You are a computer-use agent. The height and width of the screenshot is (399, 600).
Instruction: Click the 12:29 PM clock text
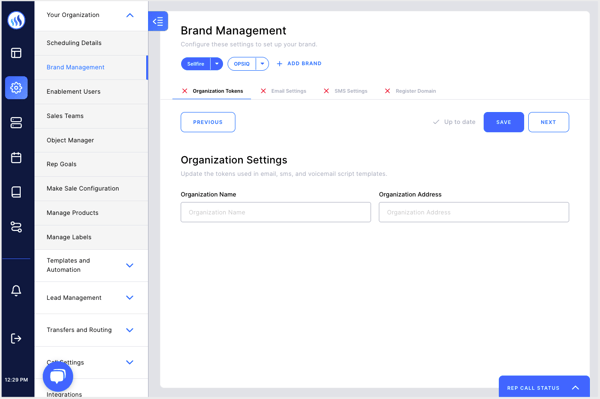tap(16, 380)
